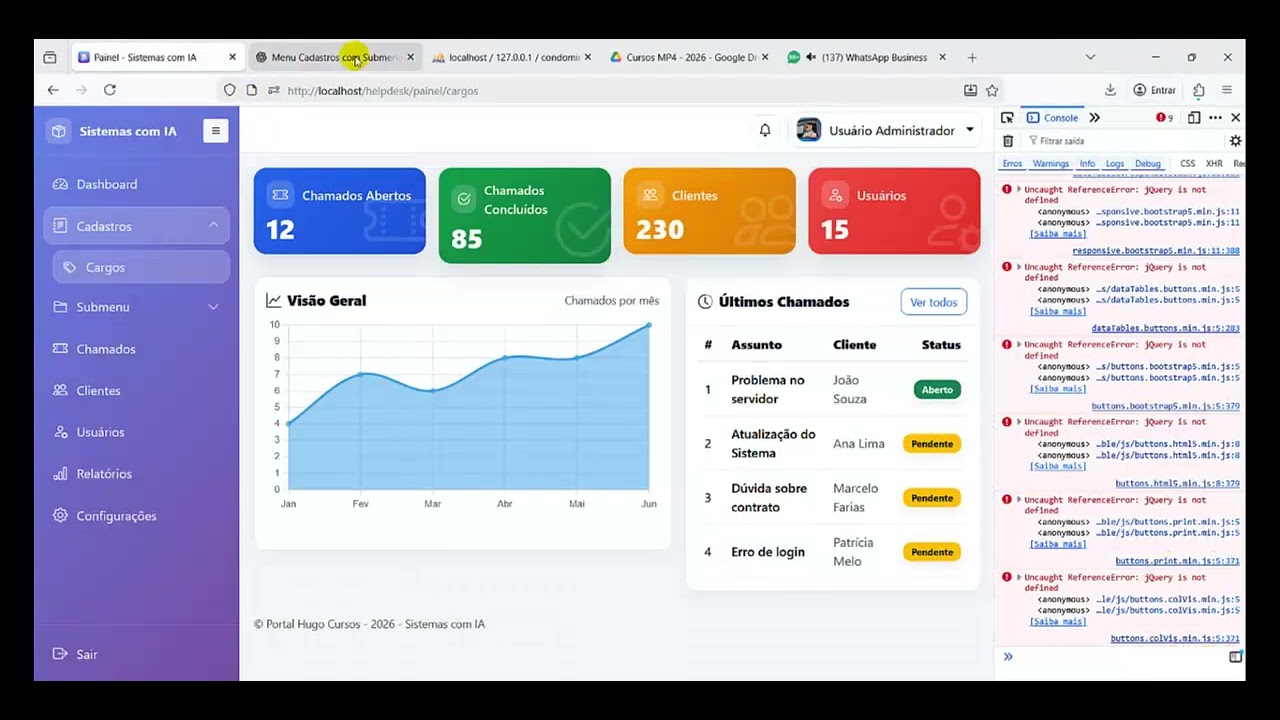Show more DevTools tabs with double chevron
1280x720 pixels.
(1095, 118)
